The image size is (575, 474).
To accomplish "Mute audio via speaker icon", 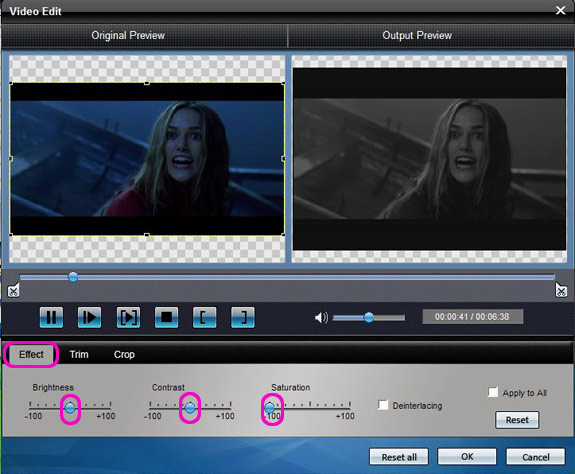I will [x=321, y=317].
